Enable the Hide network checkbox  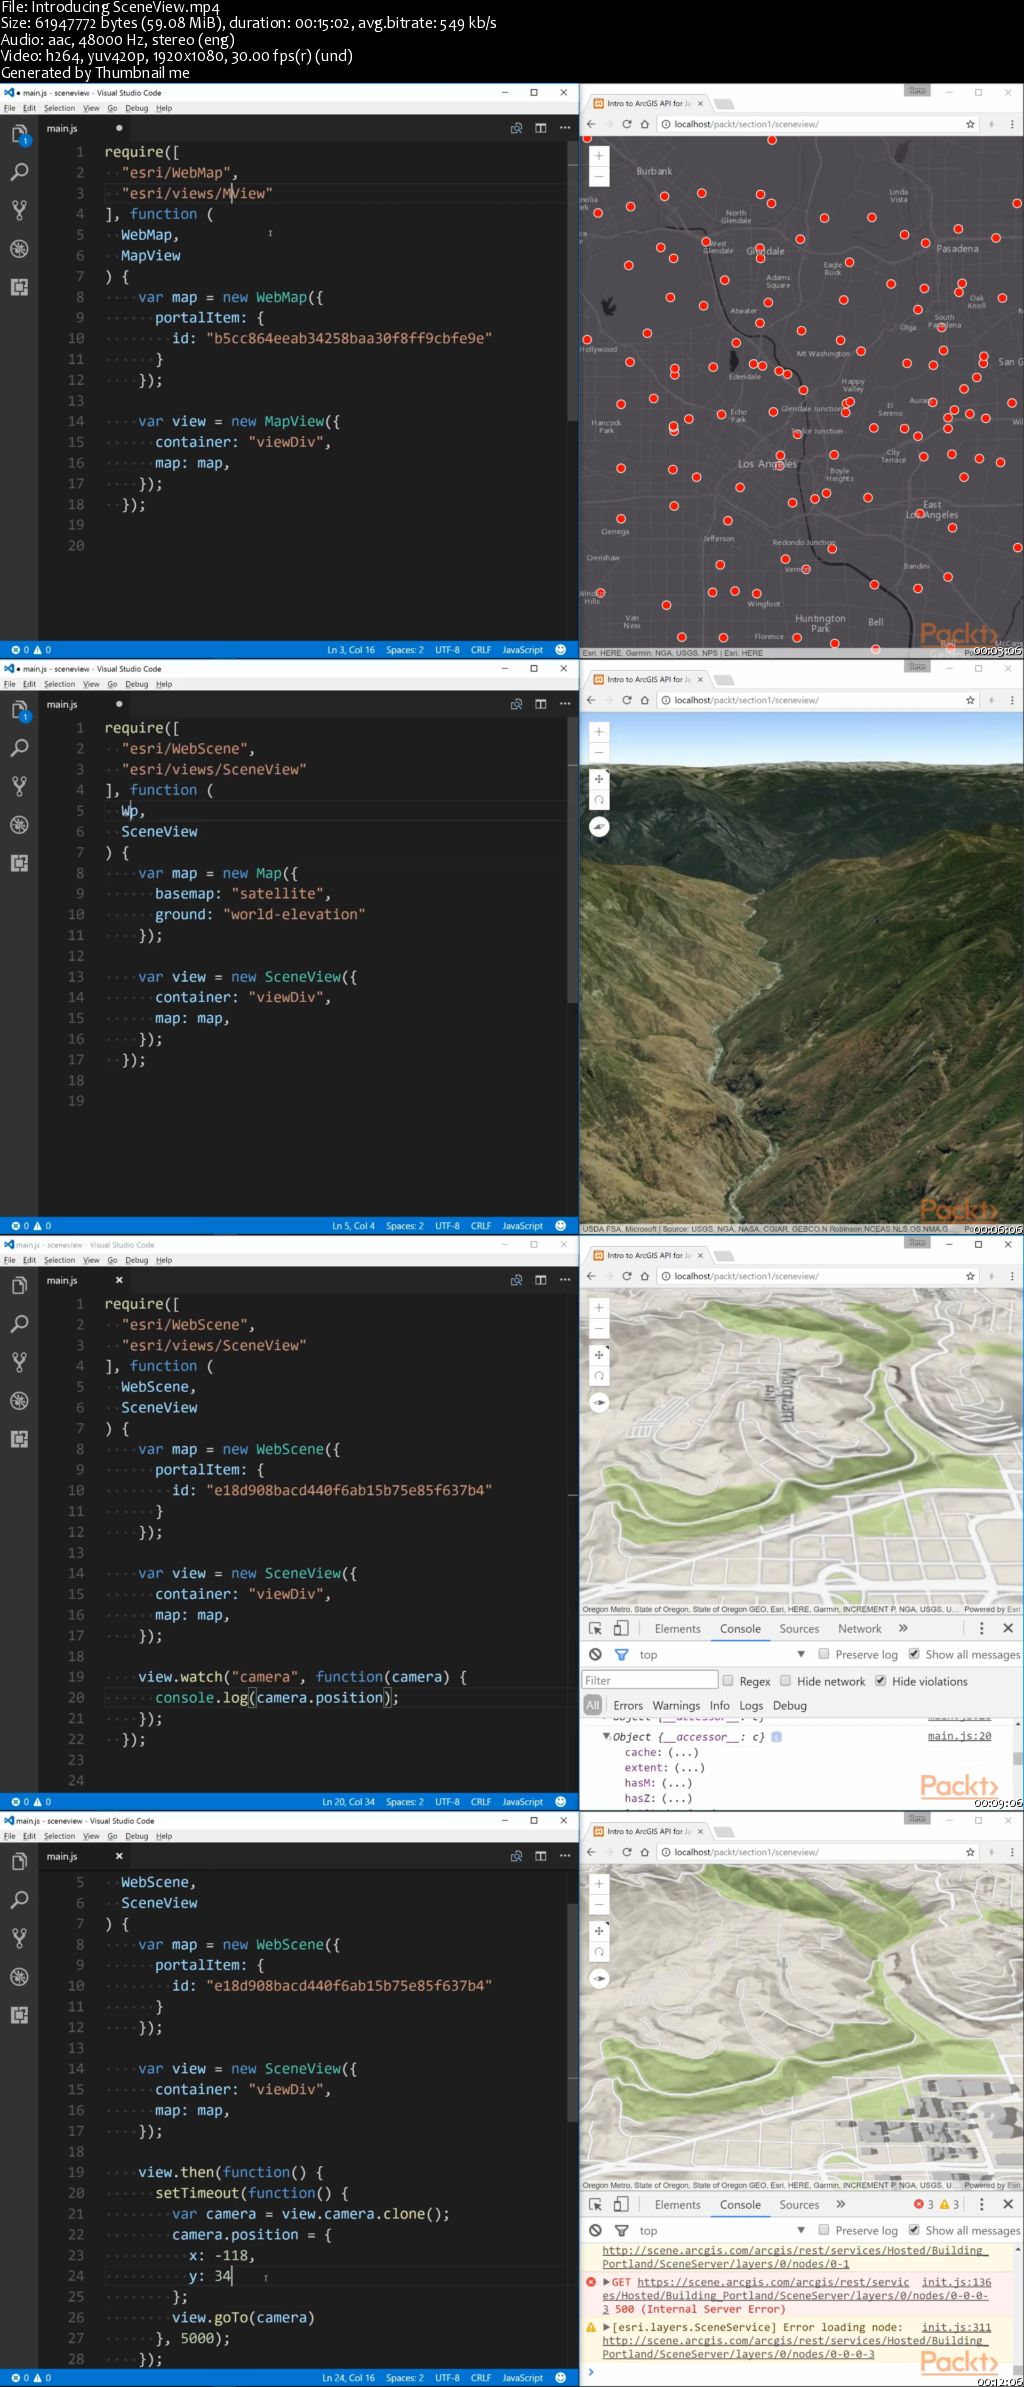(786, 1681)
